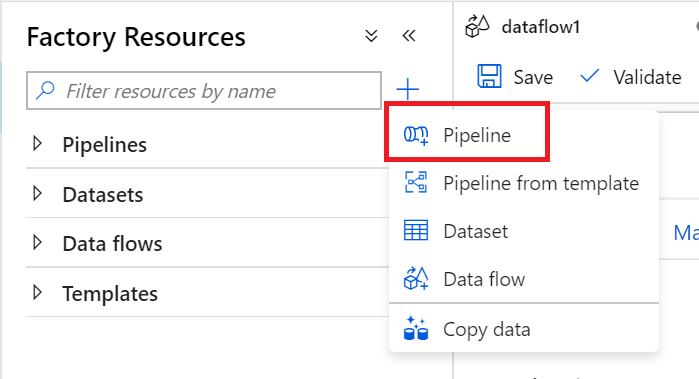Image resolution: width=699 pixels, height=379 pixels.
Task: Click the Save button label
Action: 533,77
